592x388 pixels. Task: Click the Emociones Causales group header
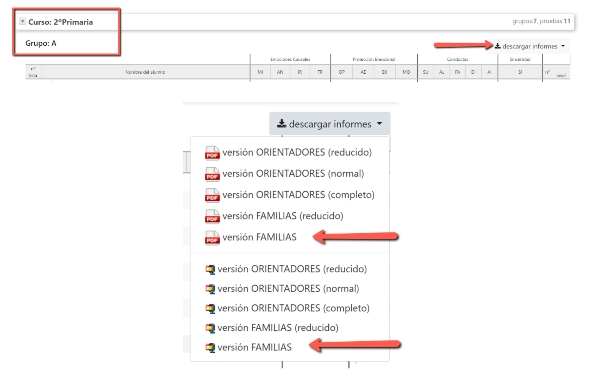tap(290, 59)
